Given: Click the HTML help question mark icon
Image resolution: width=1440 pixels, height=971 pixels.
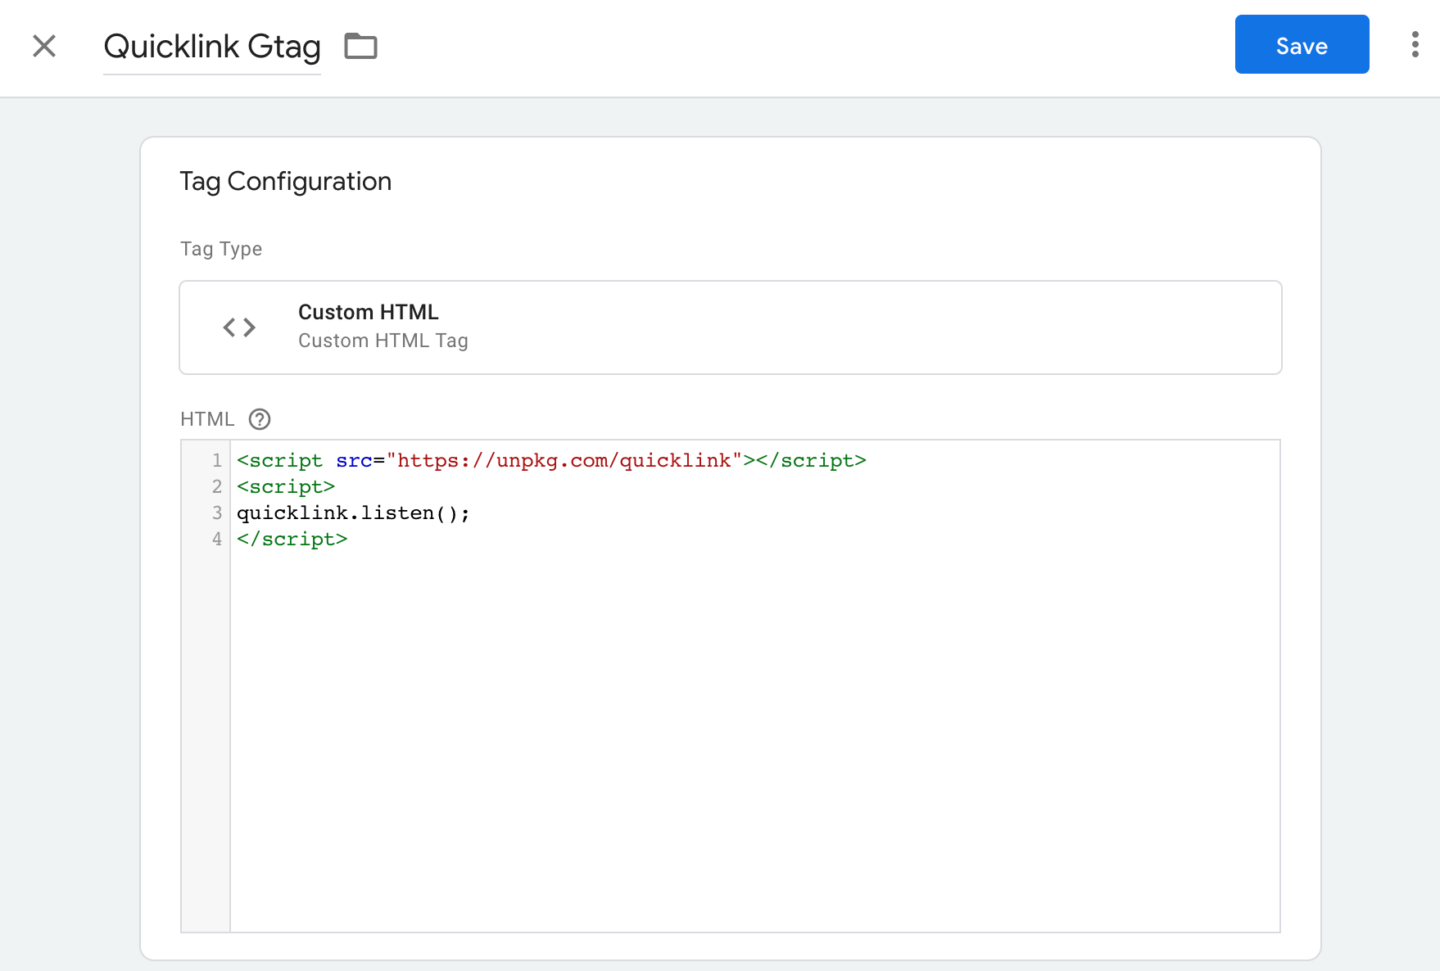Looking at the screenshot, I should [260, 419].
